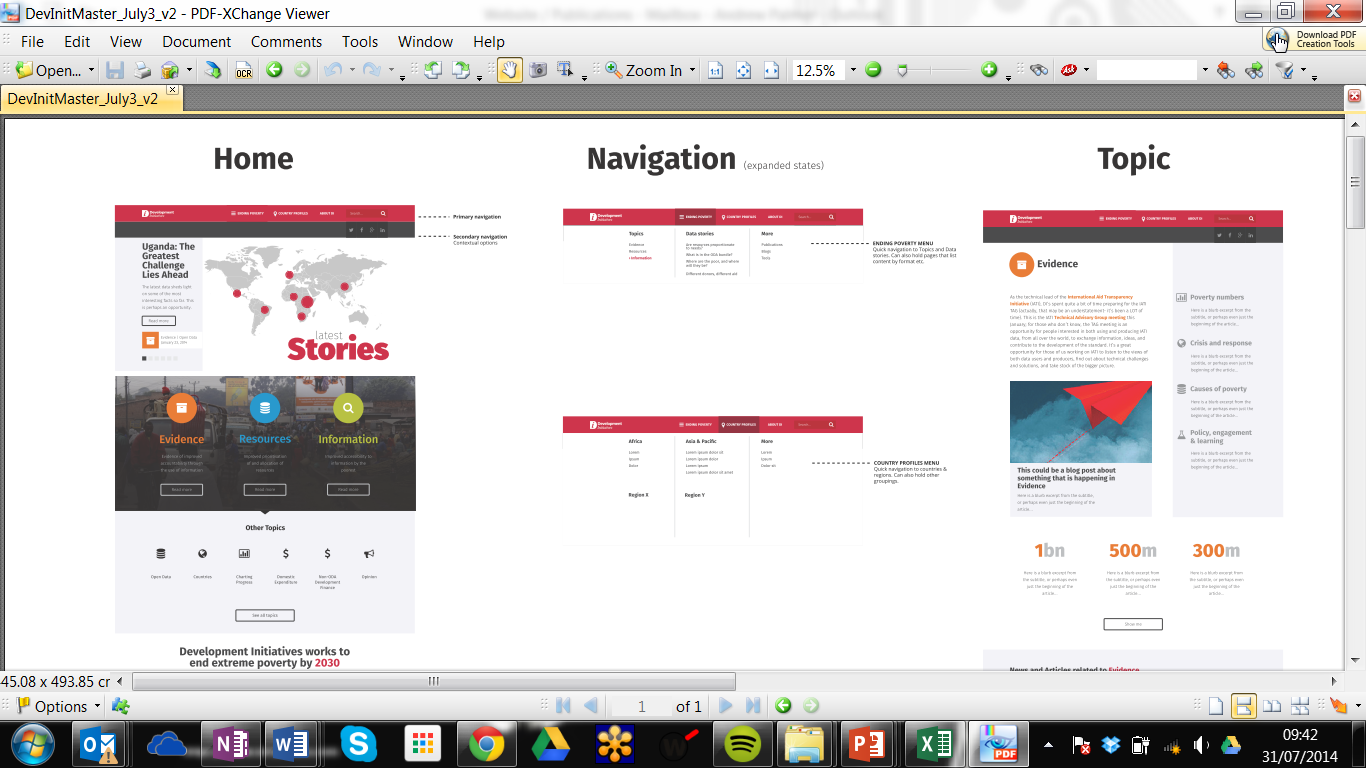The height and width of the screenshot is (768, 1366).
Task: Expand the Zoom In tool dropdown
Action: point(692,70)
